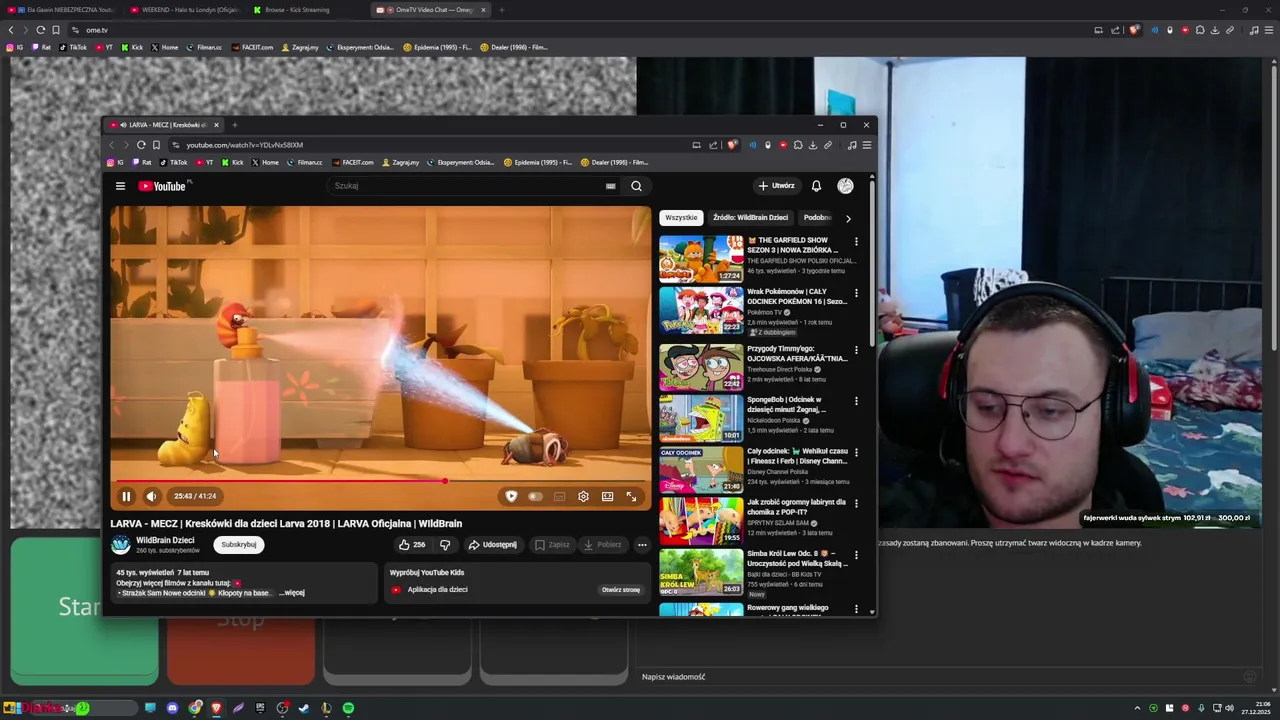Focus the Szukaj search field
Image resolution: width=1280 pixels, height=720 pixels.
[x=465, y=186]
